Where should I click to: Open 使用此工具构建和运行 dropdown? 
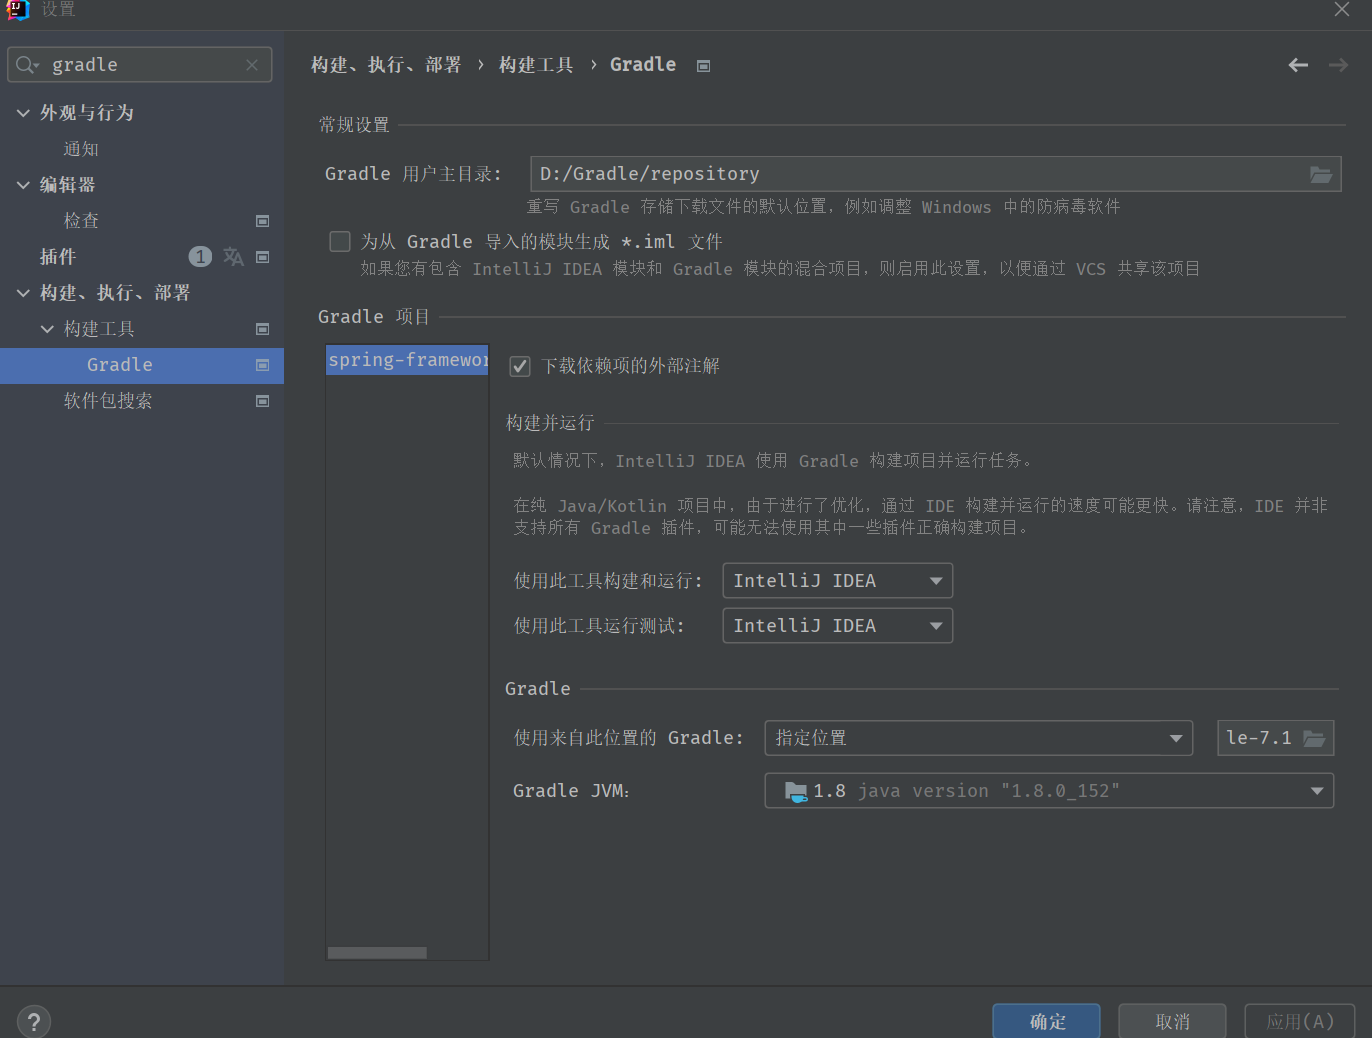(x=837, y=581)
